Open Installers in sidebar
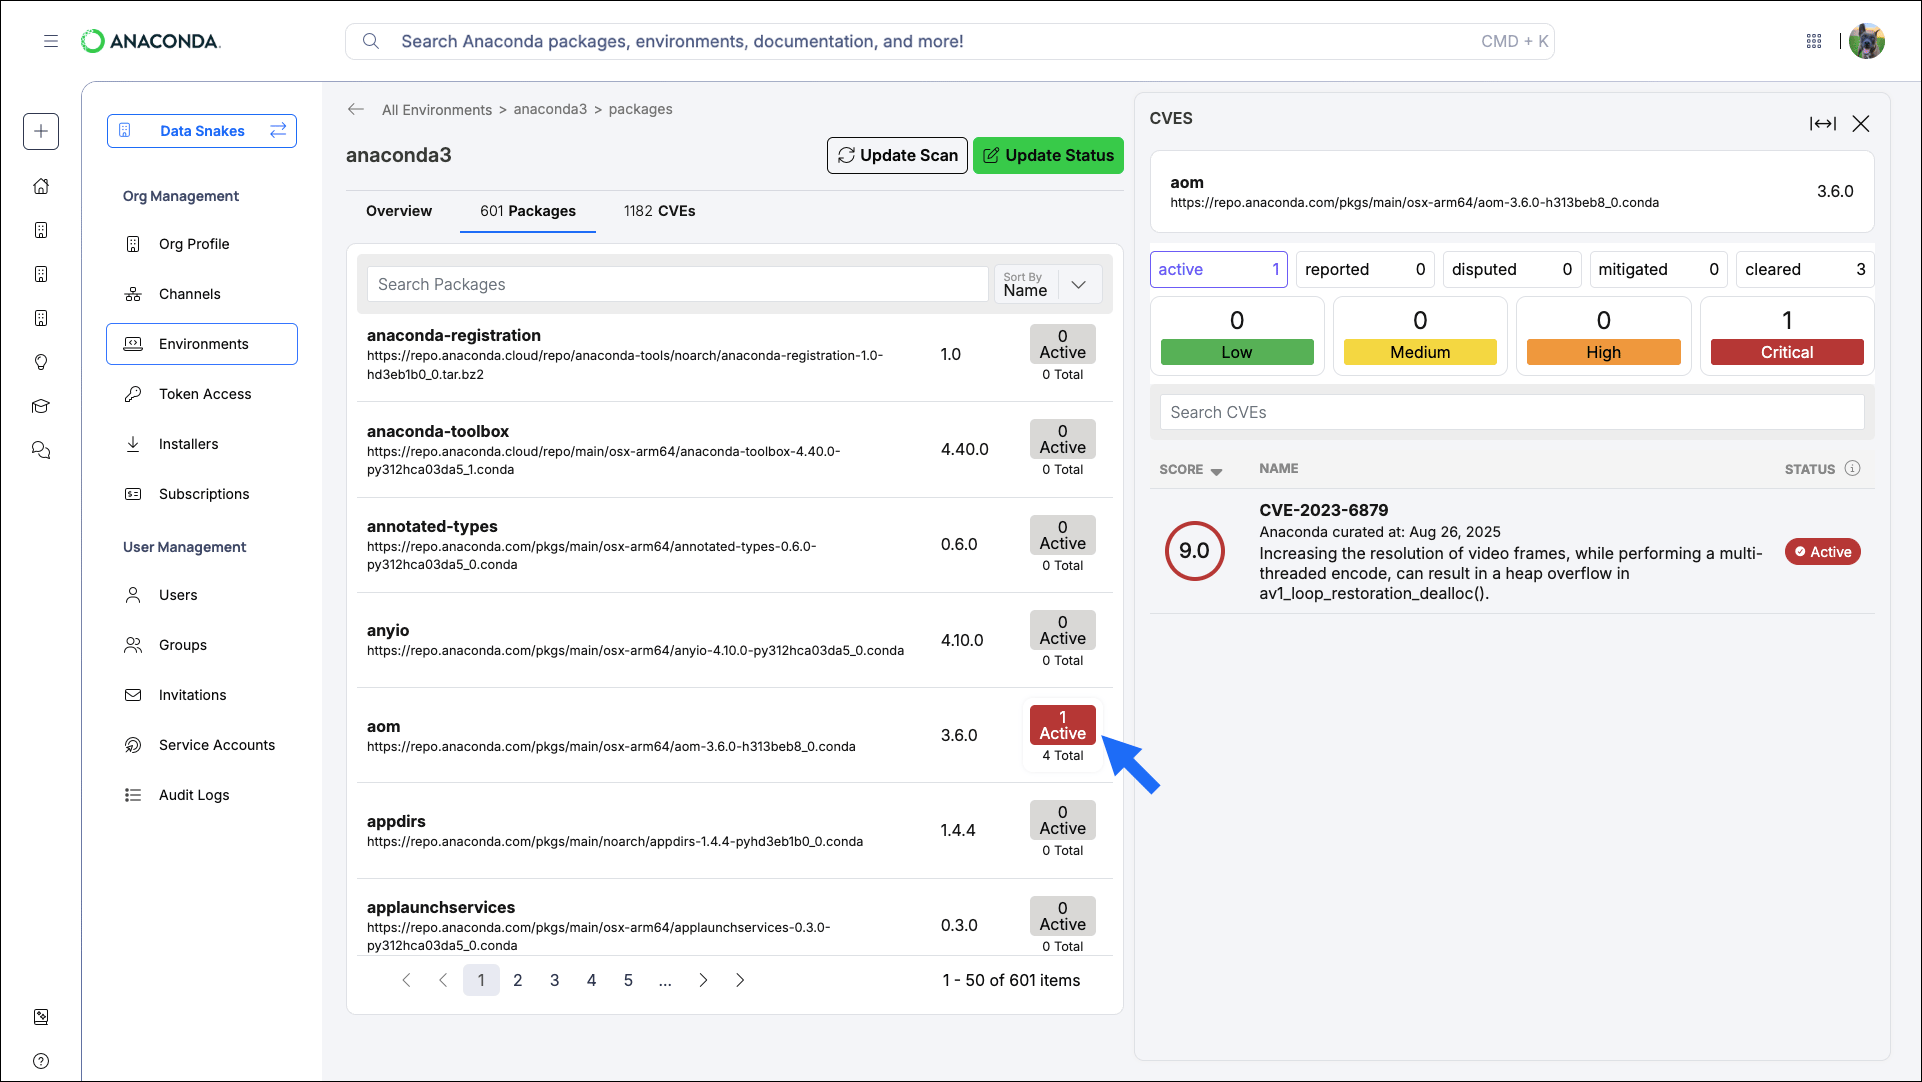 click(x=202, y=444)
